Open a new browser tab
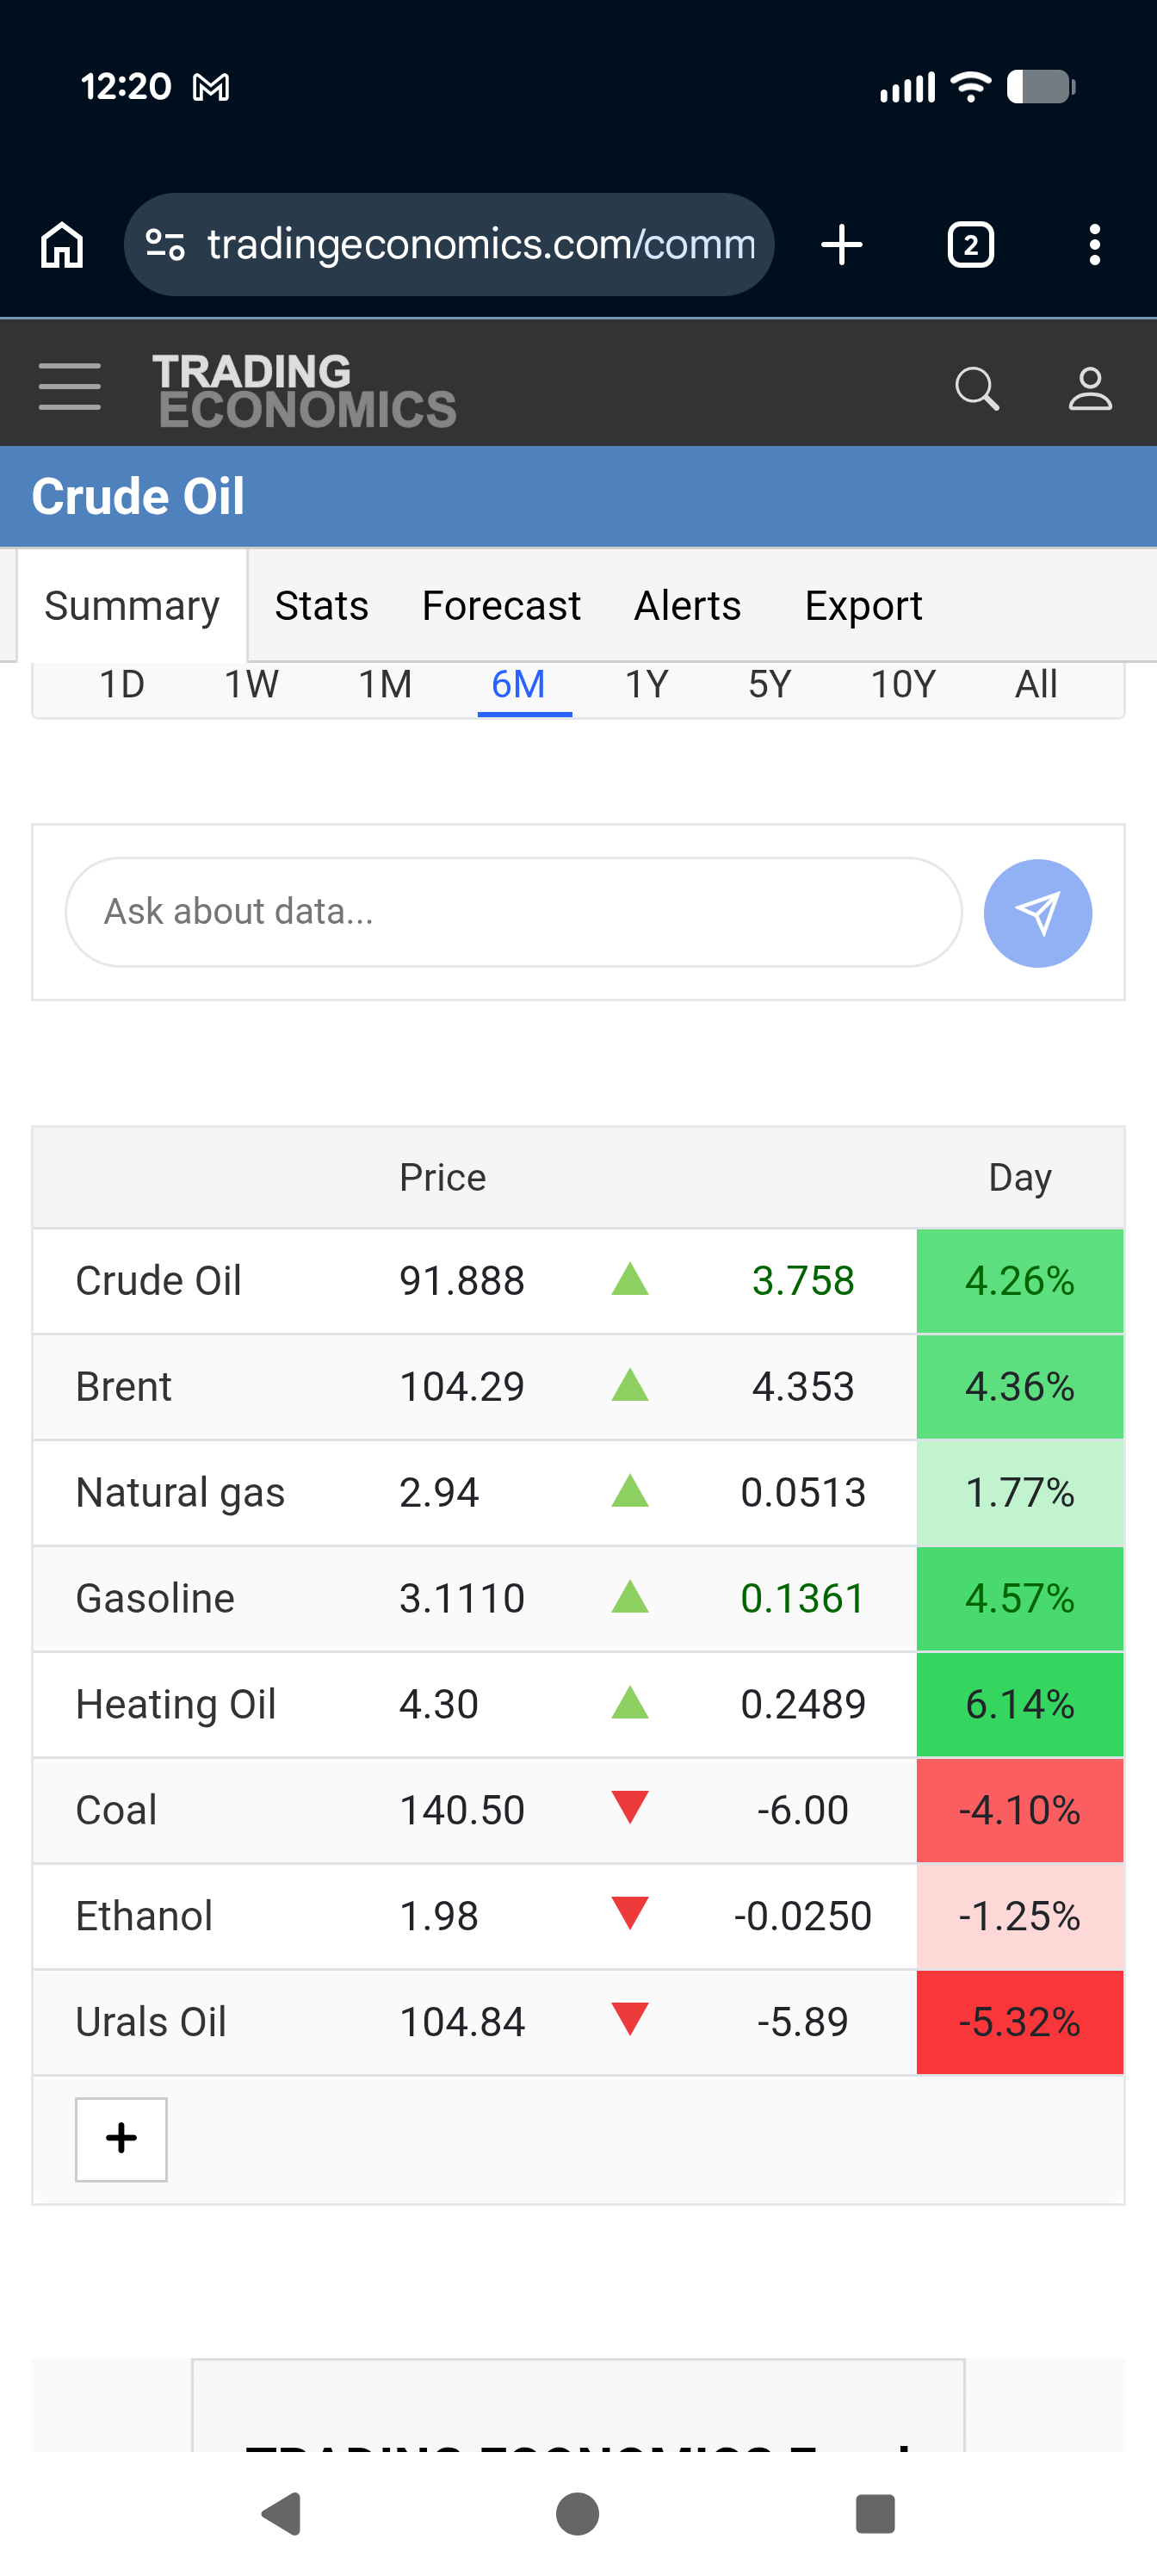Image resolution: width=1157 pixels, height=2576 pixels. [x=841, y=245]
